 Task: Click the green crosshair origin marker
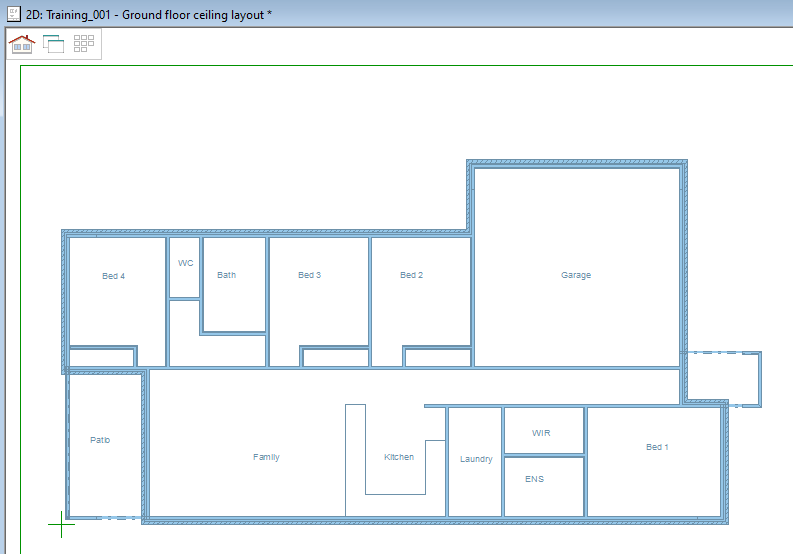coord(61,524)
